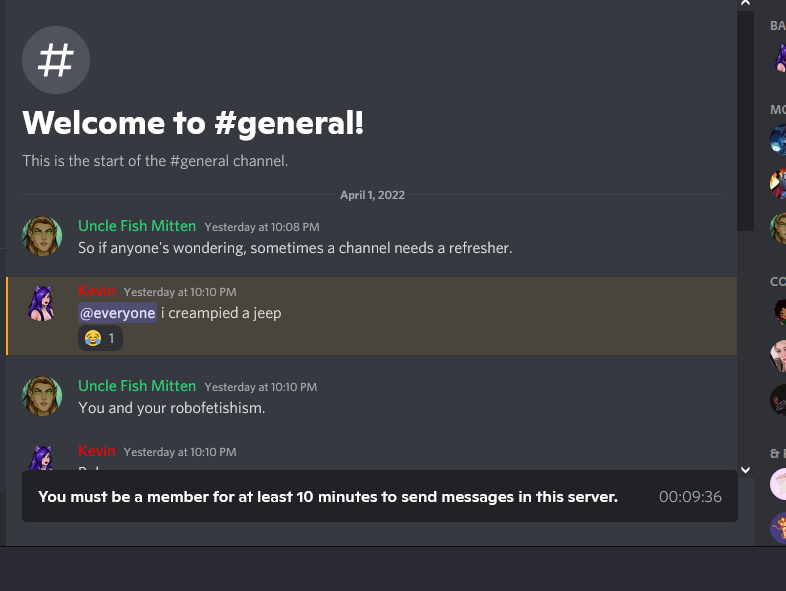Click the member avatar under the BA heading
Viewport: 786px width, 591px height.
click(x=779, y=57)
